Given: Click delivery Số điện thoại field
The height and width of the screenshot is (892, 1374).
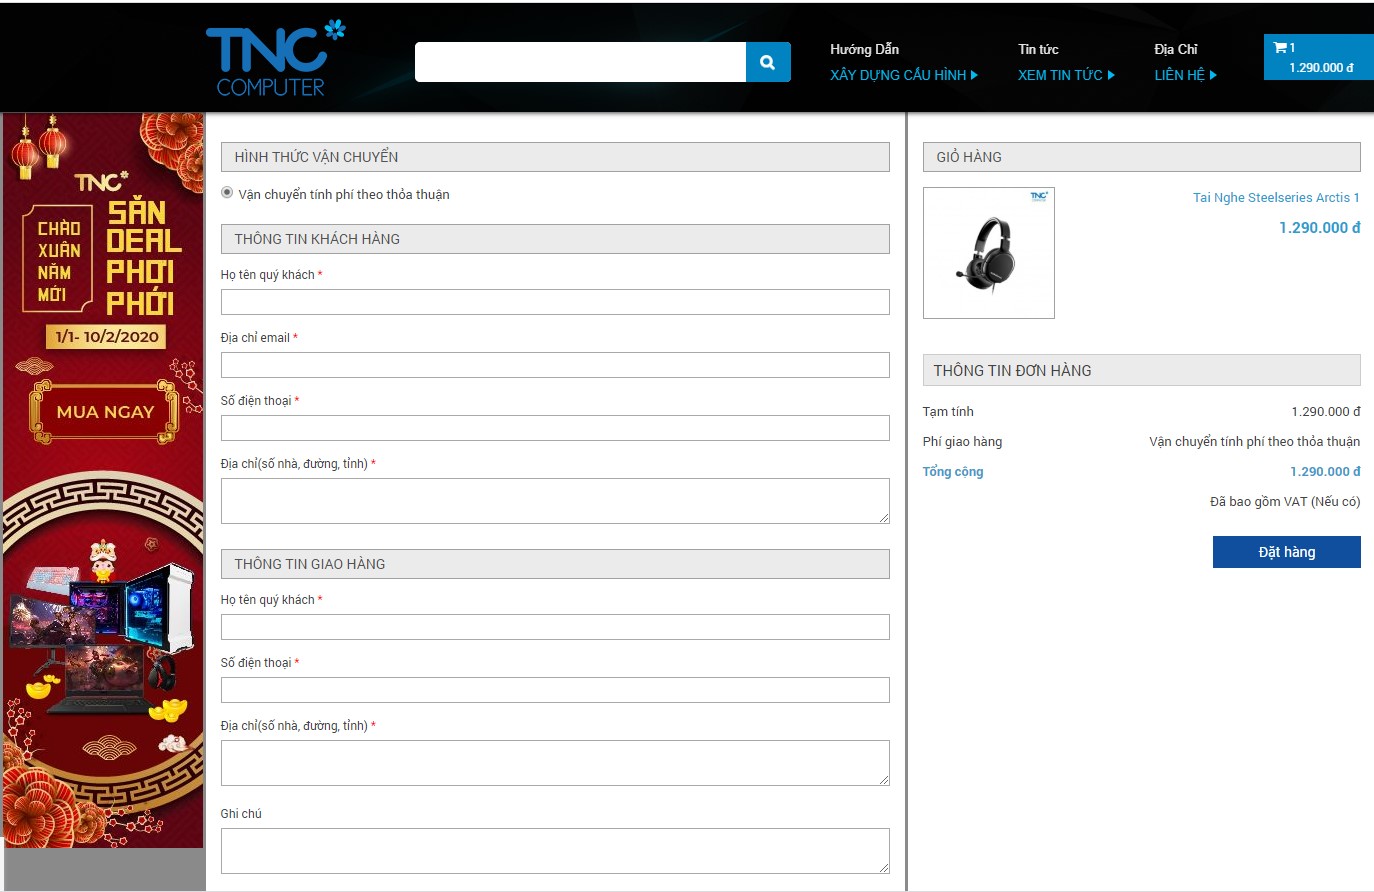Looking at the screenshot, I should coord(555,690).
